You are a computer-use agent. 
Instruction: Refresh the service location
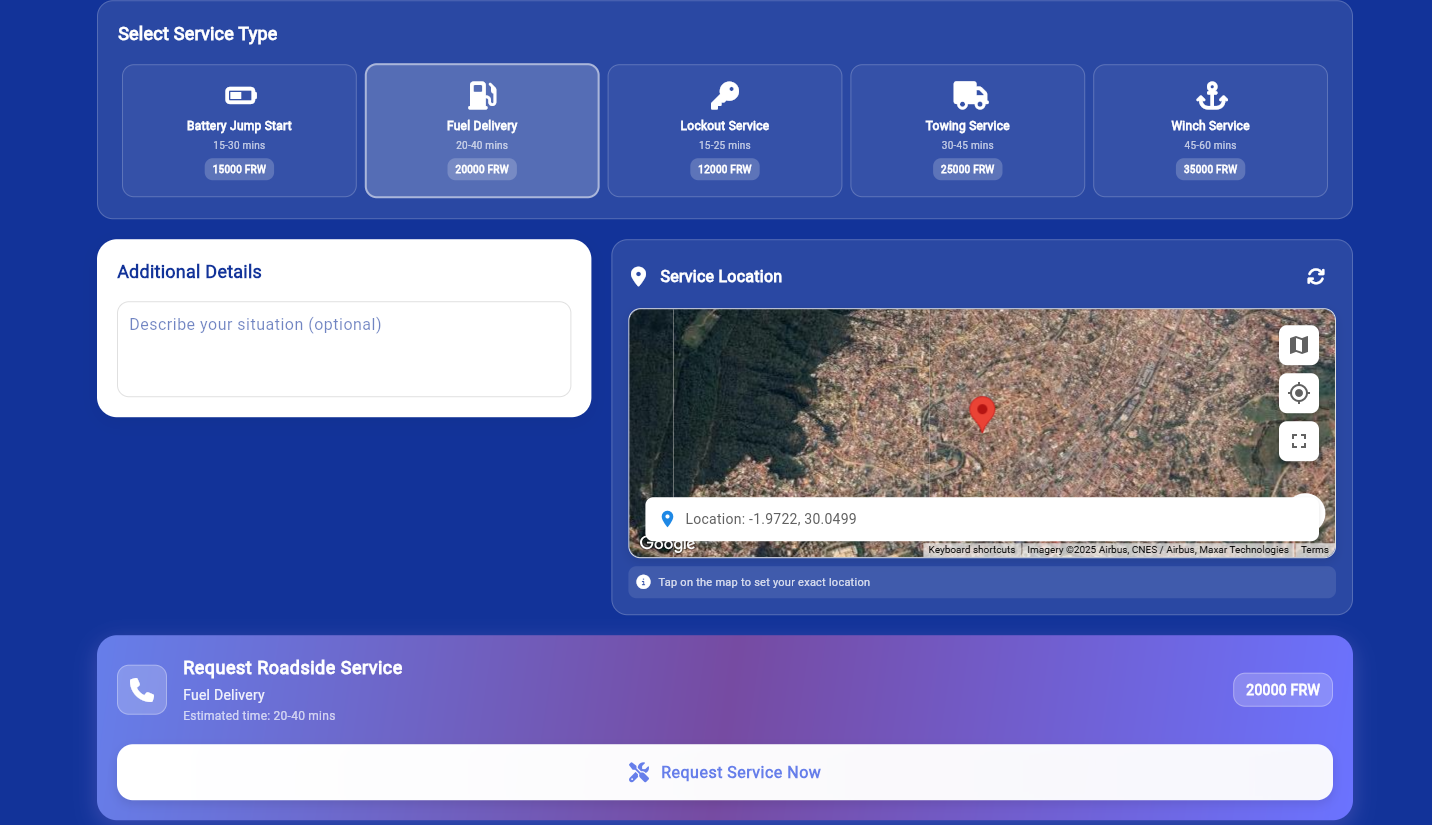coord(1315,277)
